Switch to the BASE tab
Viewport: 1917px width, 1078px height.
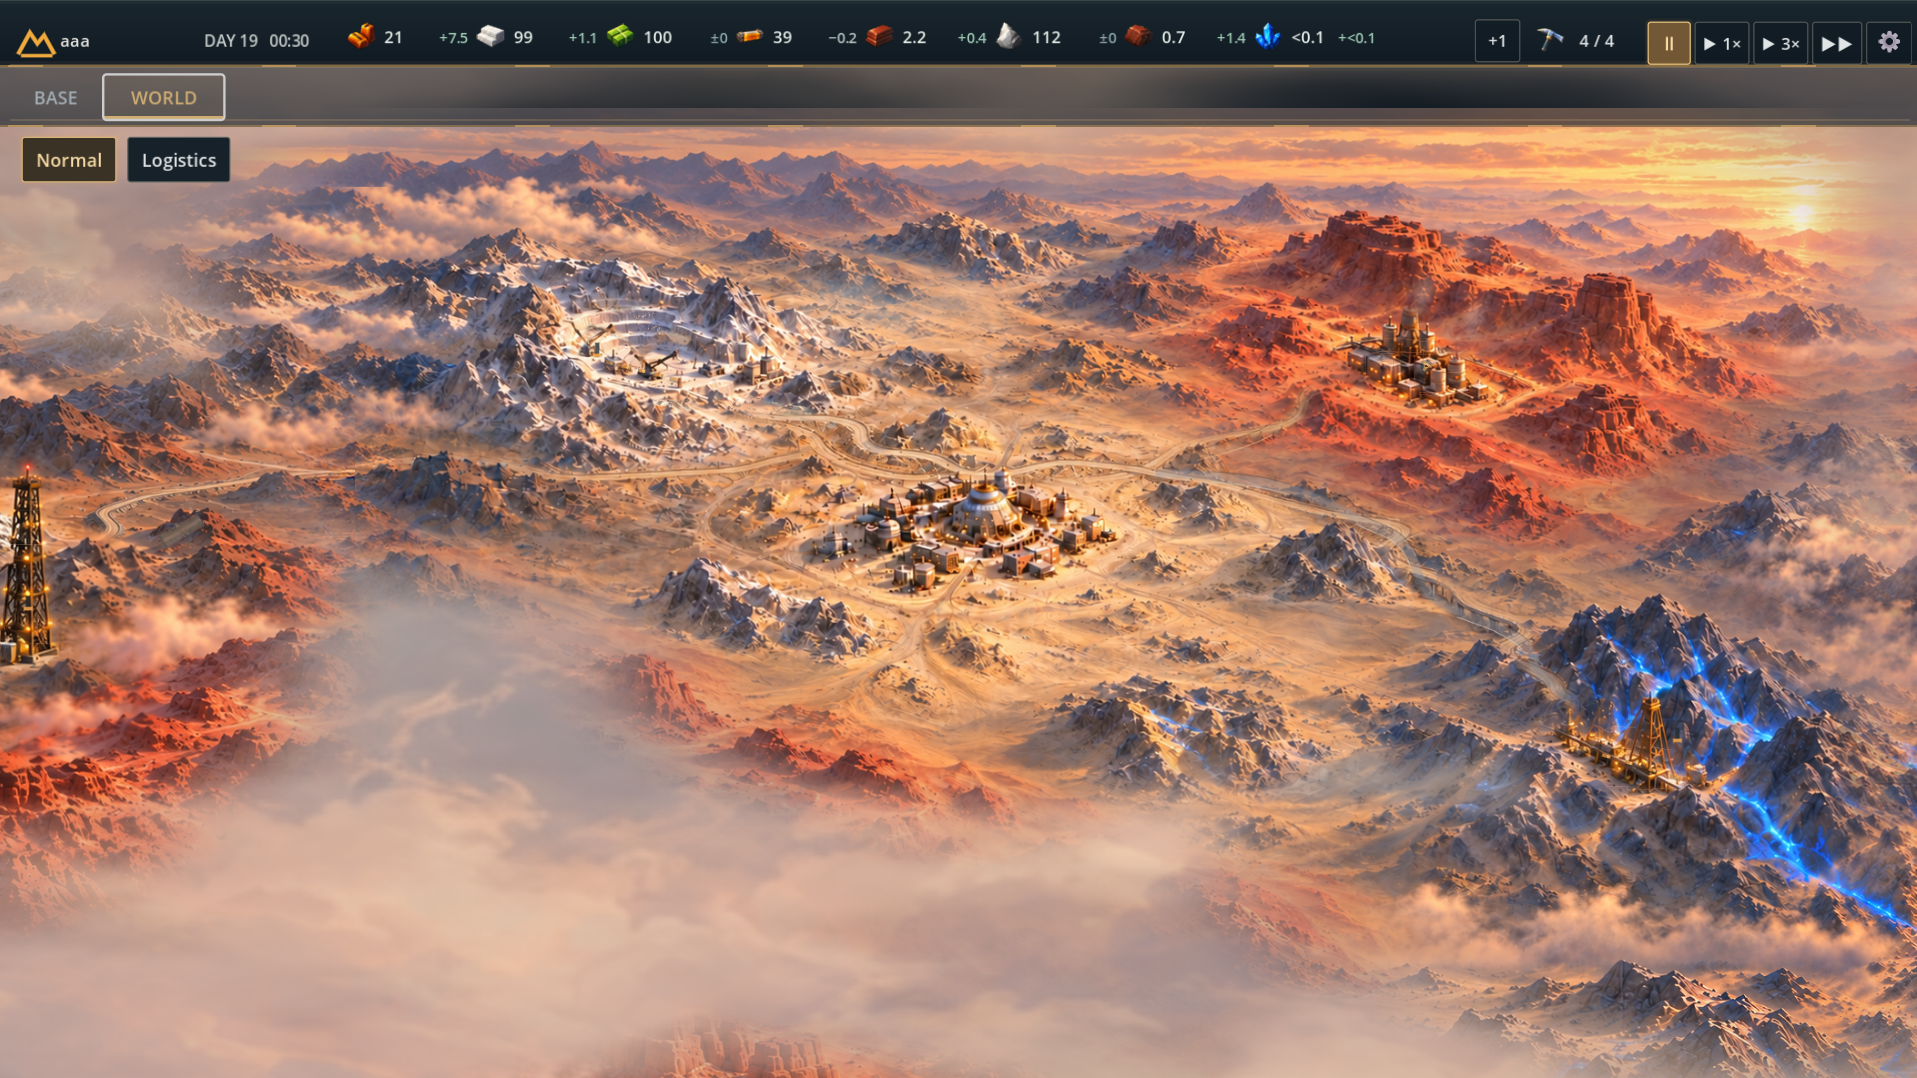[x=56, y=98]
